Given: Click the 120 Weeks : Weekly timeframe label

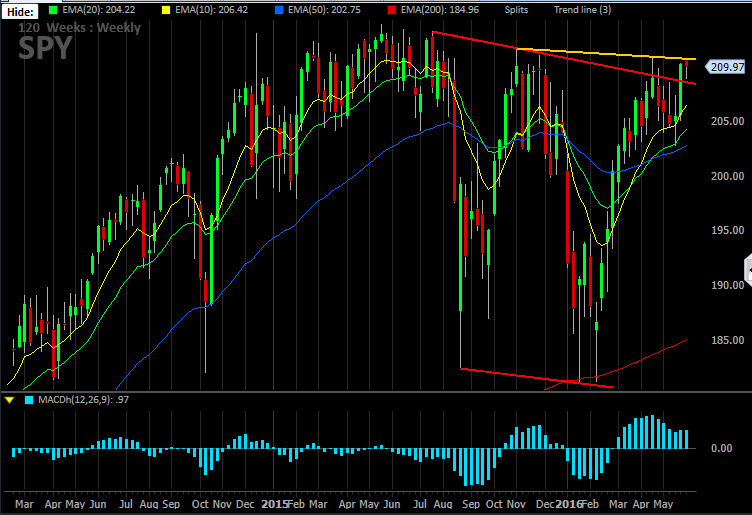Looking at the screenshot, I should tap(80, 28).
